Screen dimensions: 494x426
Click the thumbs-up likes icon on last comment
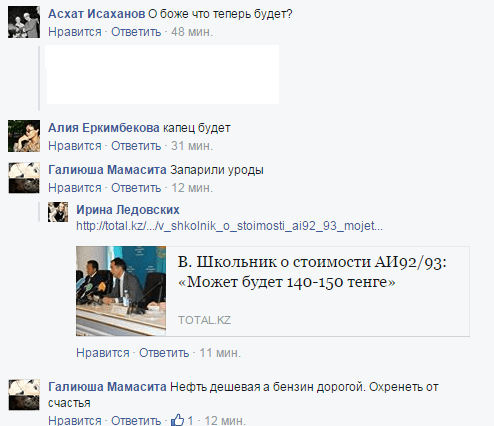coord(177,420)
